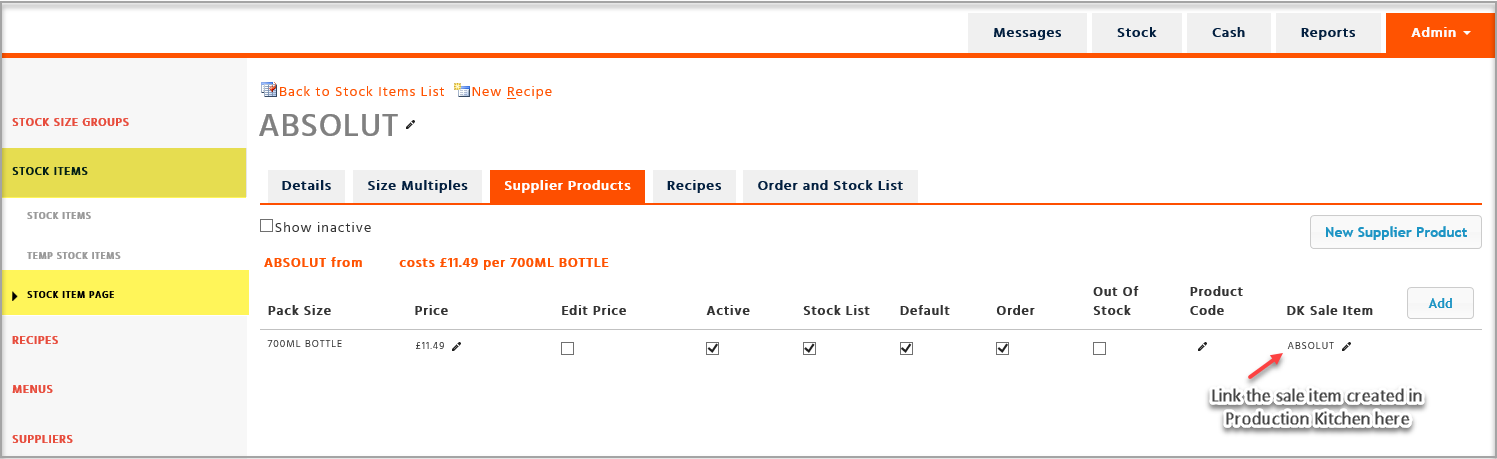1497x459 pixels.
Task: Edit the DK Sale Item ABSOLUT pencil
Action: (x=1346, y=346)
